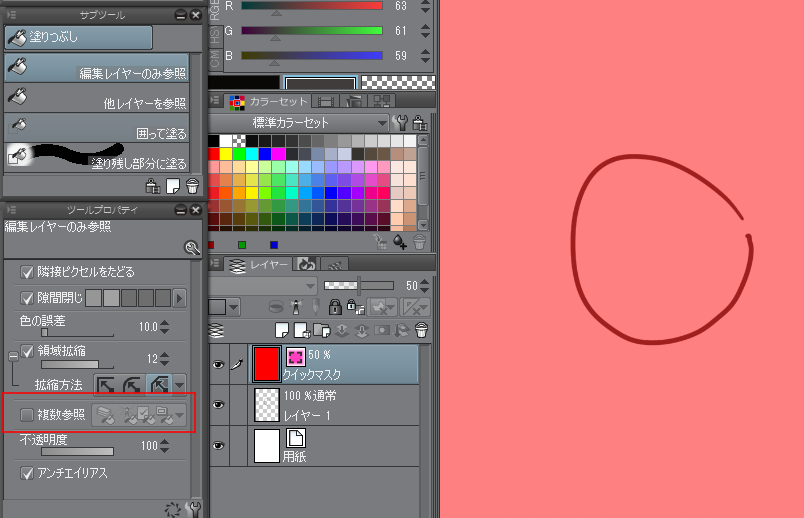Screen dimensions: 804x518
Task: Click the lock layer padlock icon
Action: (x=335, y=307)
